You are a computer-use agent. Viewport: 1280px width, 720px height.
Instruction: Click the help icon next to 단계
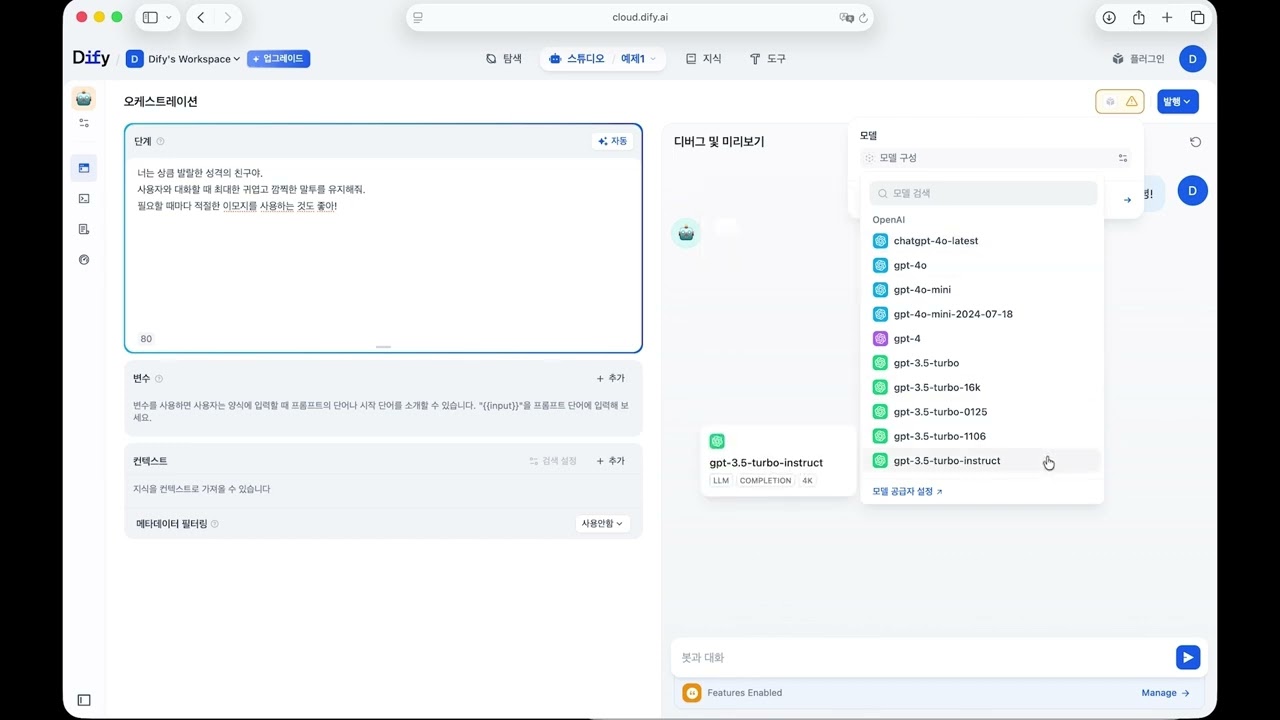pyautogui.click(x=160, y=141)
